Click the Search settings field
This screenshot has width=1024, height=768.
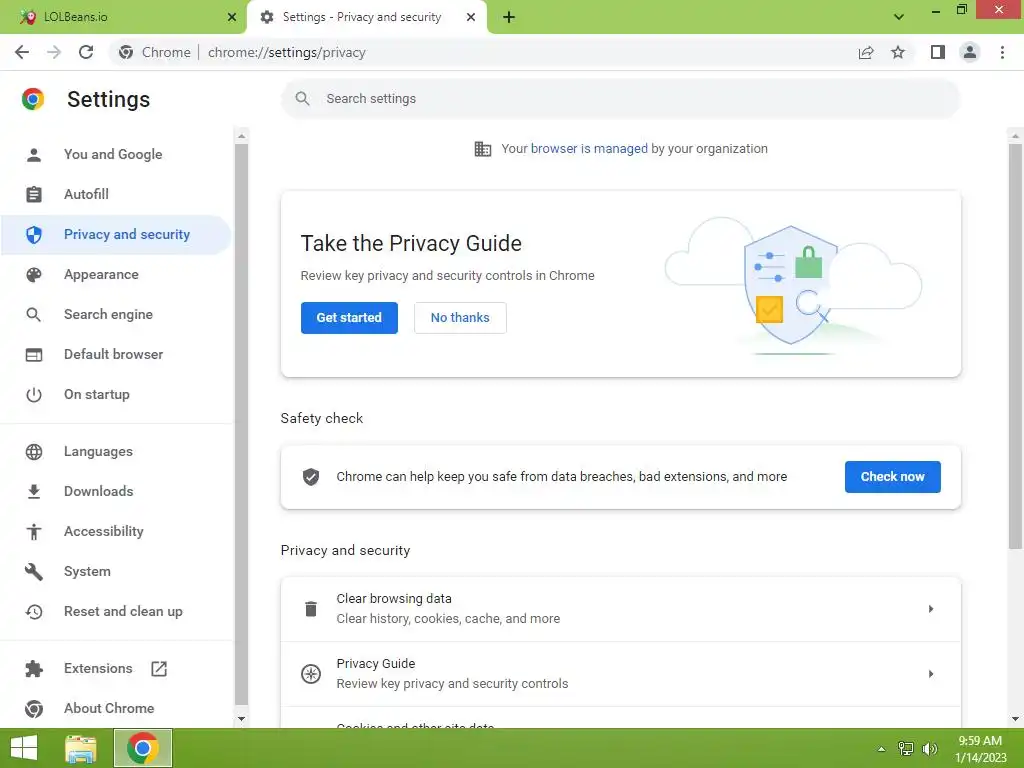[x=620, y=99]
